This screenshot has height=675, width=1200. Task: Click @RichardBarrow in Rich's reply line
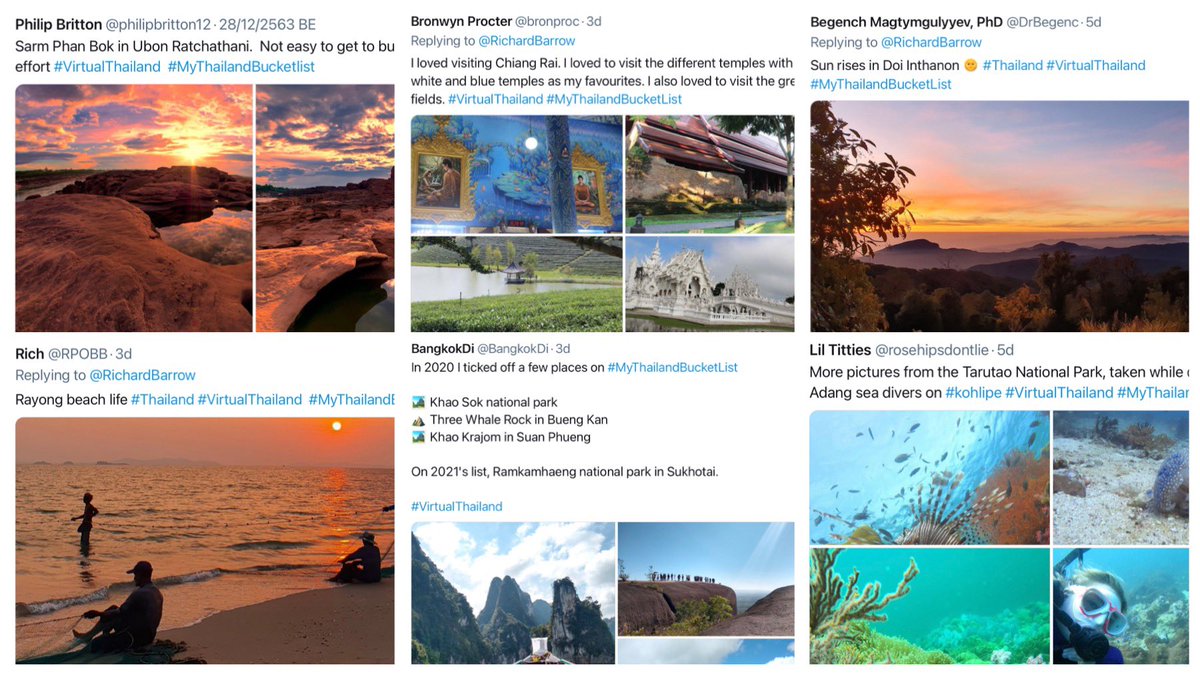click(143, 376)
